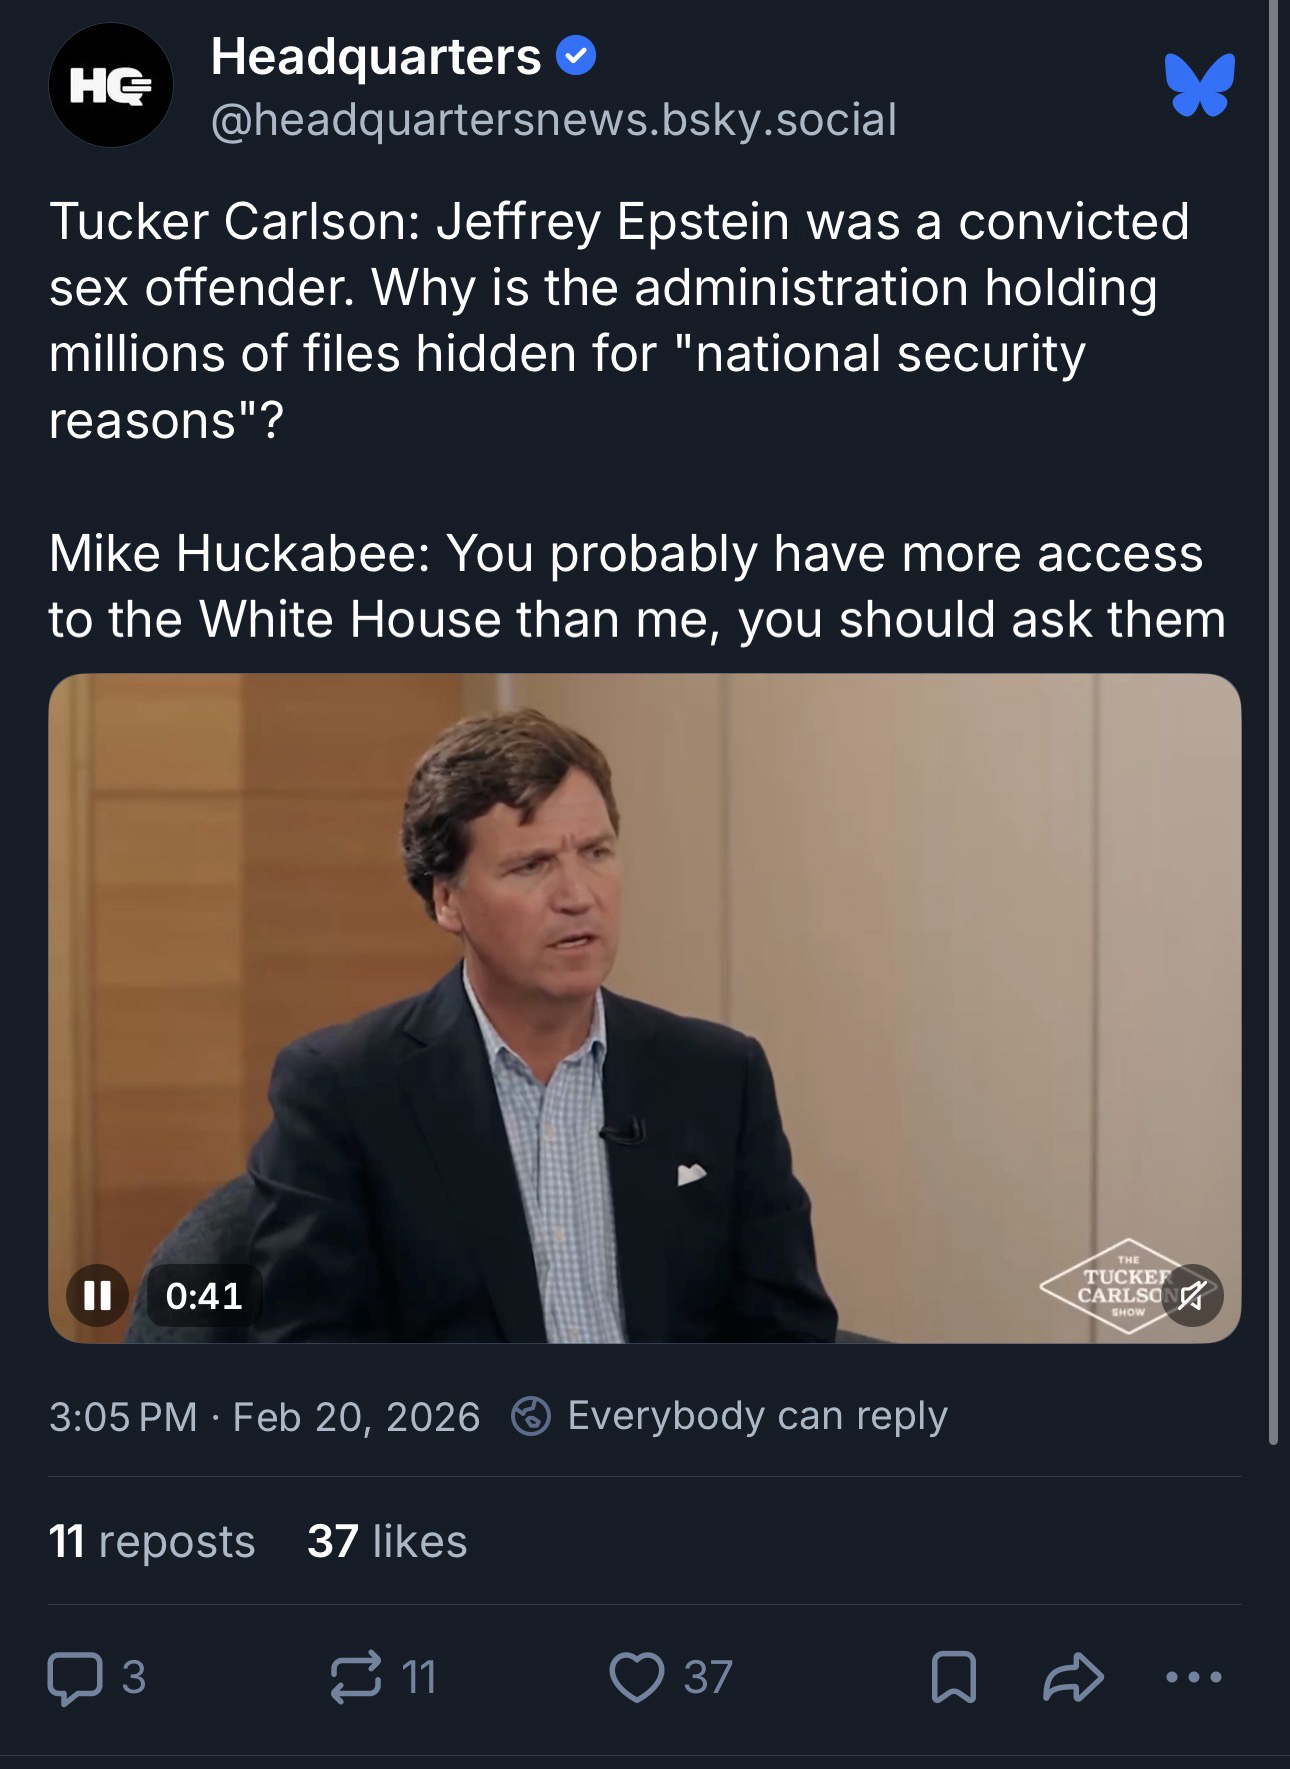
Task: Bookmark this post
Action: tap(953, 1677)
